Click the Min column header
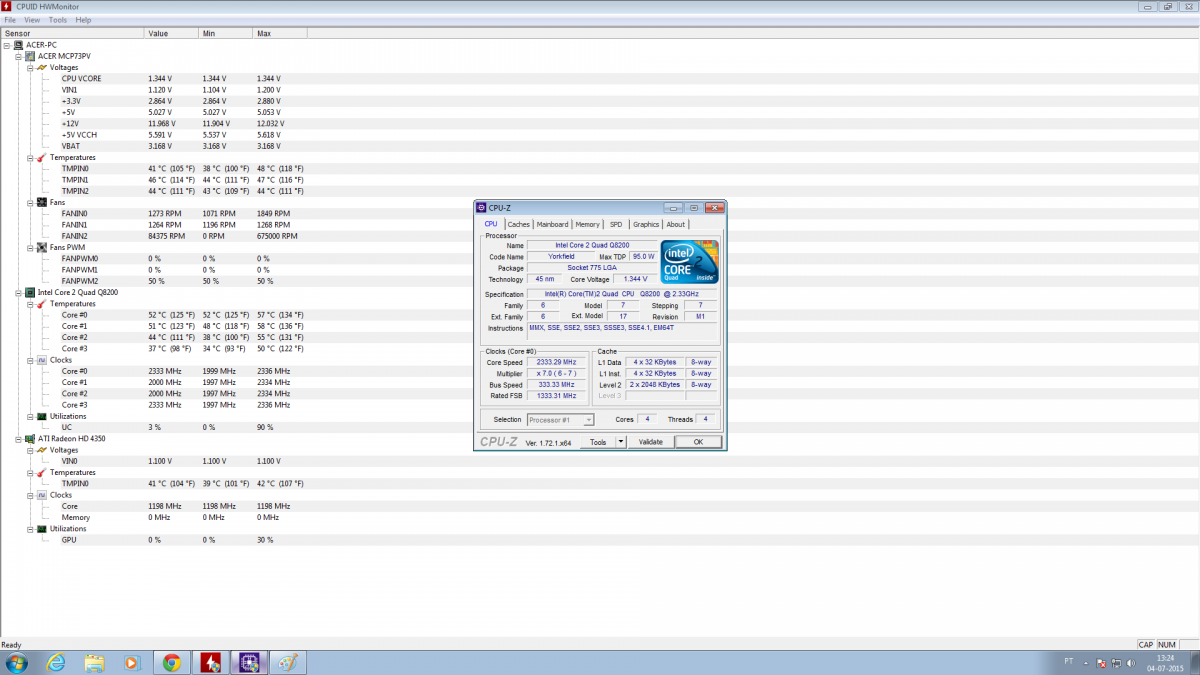Screen dimensions: 1200x675 (225, 33)
